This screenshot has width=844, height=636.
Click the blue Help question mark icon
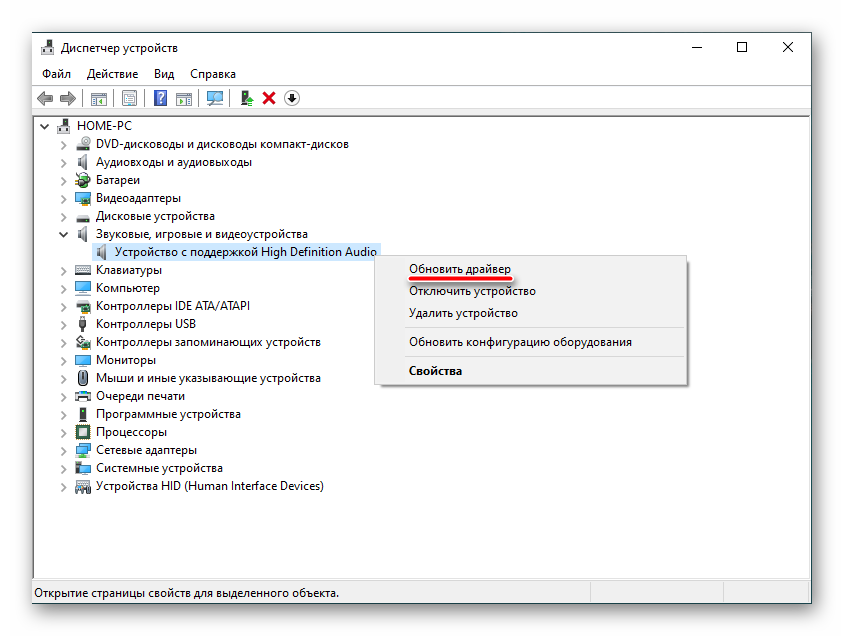pos(160,98)
